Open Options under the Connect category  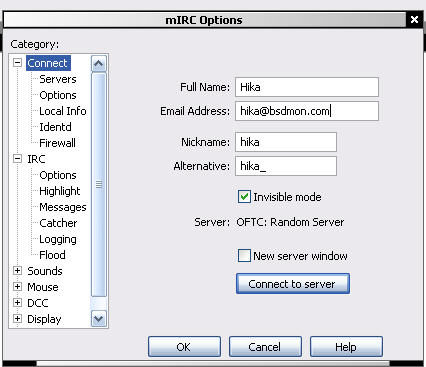(x=58, y=95)
